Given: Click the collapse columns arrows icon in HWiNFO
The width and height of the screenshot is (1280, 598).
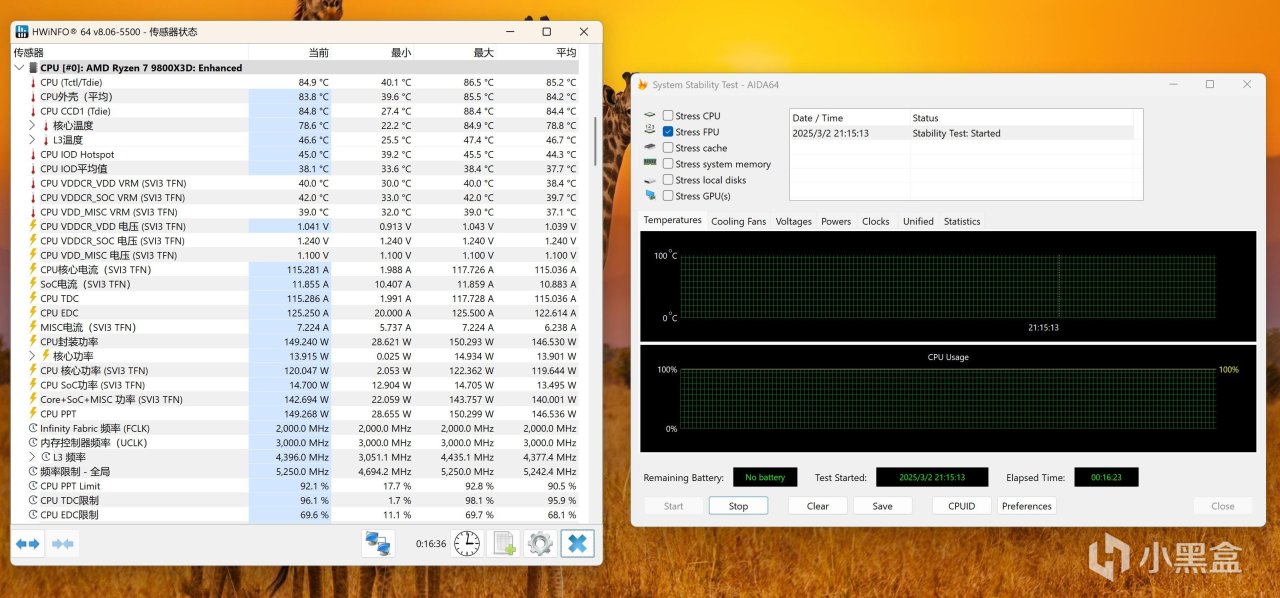Looking at the screenshot, I should (x=63, y=544).
